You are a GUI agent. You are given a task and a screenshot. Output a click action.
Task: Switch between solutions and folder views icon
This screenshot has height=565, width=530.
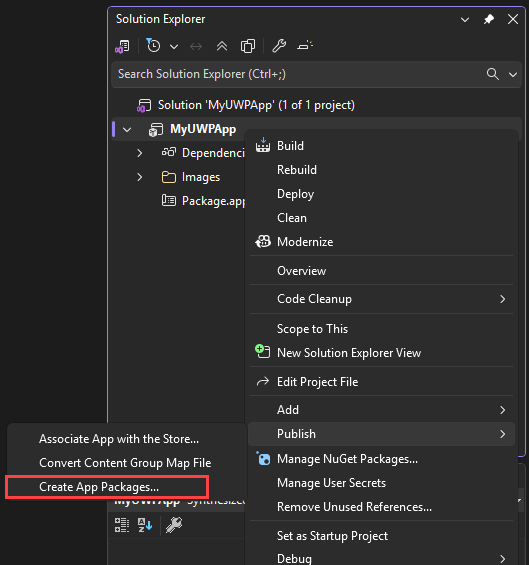123,46
